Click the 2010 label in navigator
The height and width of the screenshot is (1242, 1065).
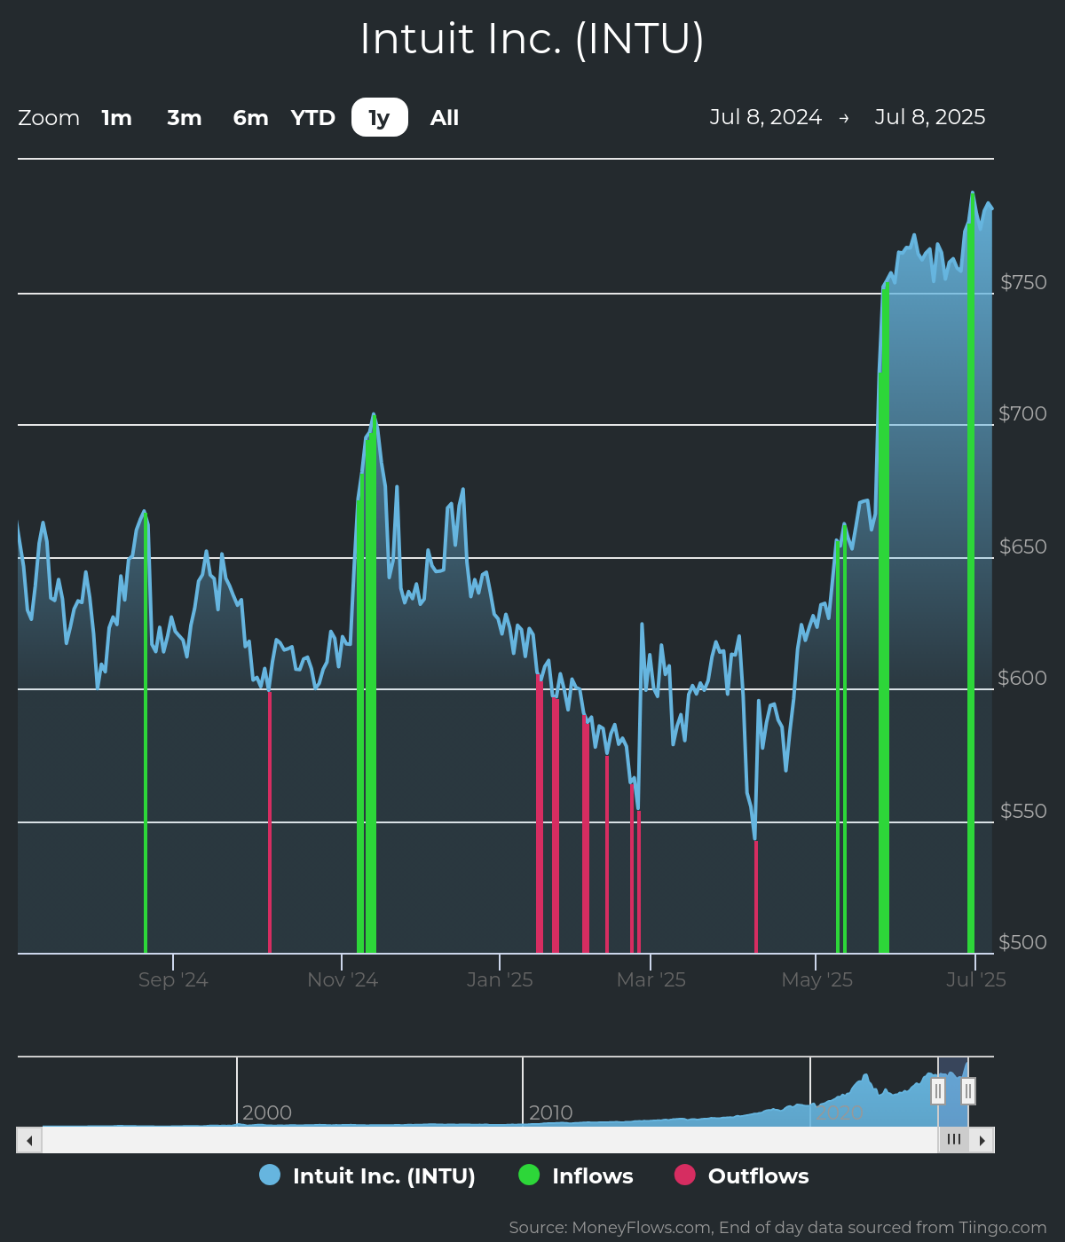click(551, 1112)
